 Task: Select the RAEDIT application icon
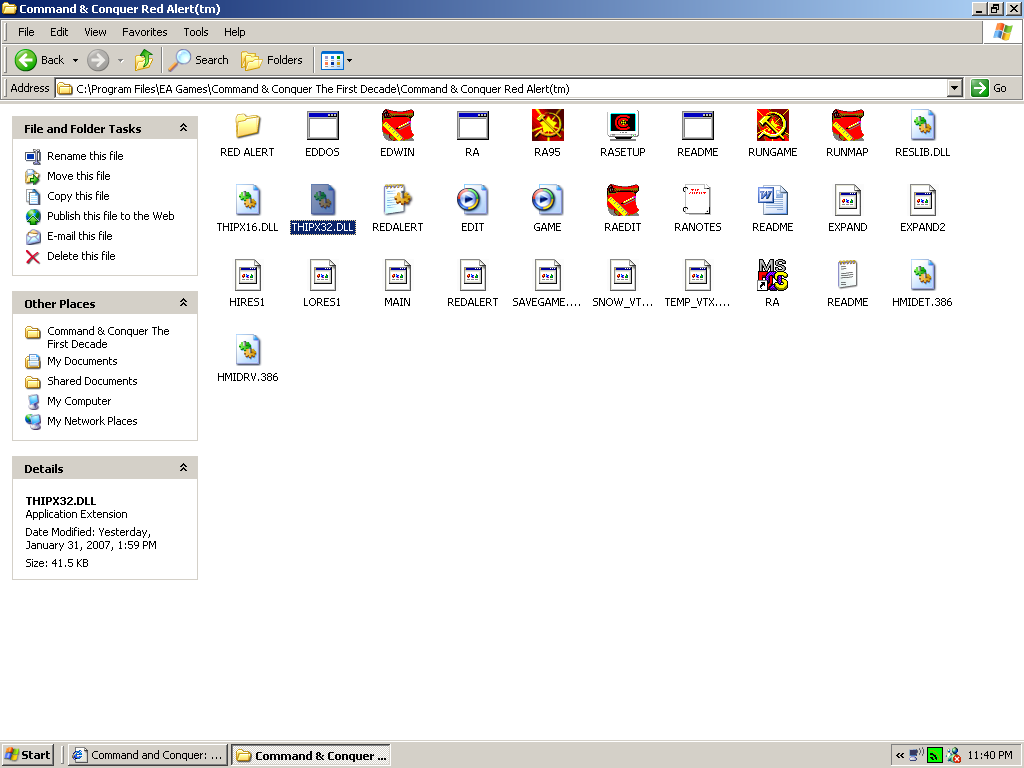(622, 201)
